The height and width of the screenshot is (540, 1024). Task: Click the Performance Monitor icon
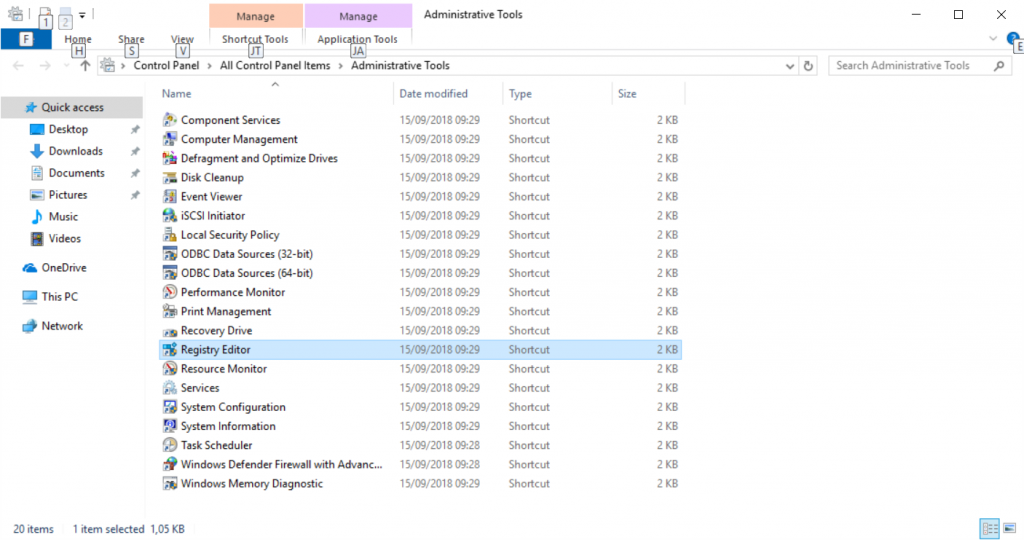click(170, 292)
